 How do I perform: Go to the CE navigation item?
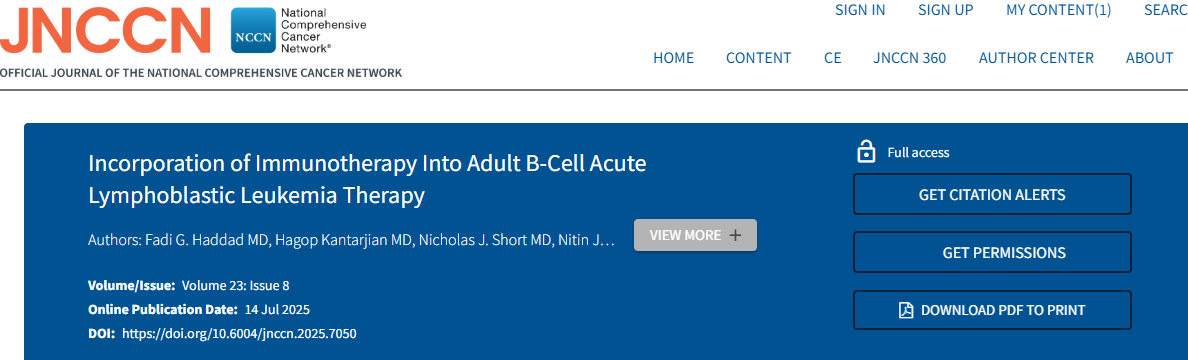(833, 58)
